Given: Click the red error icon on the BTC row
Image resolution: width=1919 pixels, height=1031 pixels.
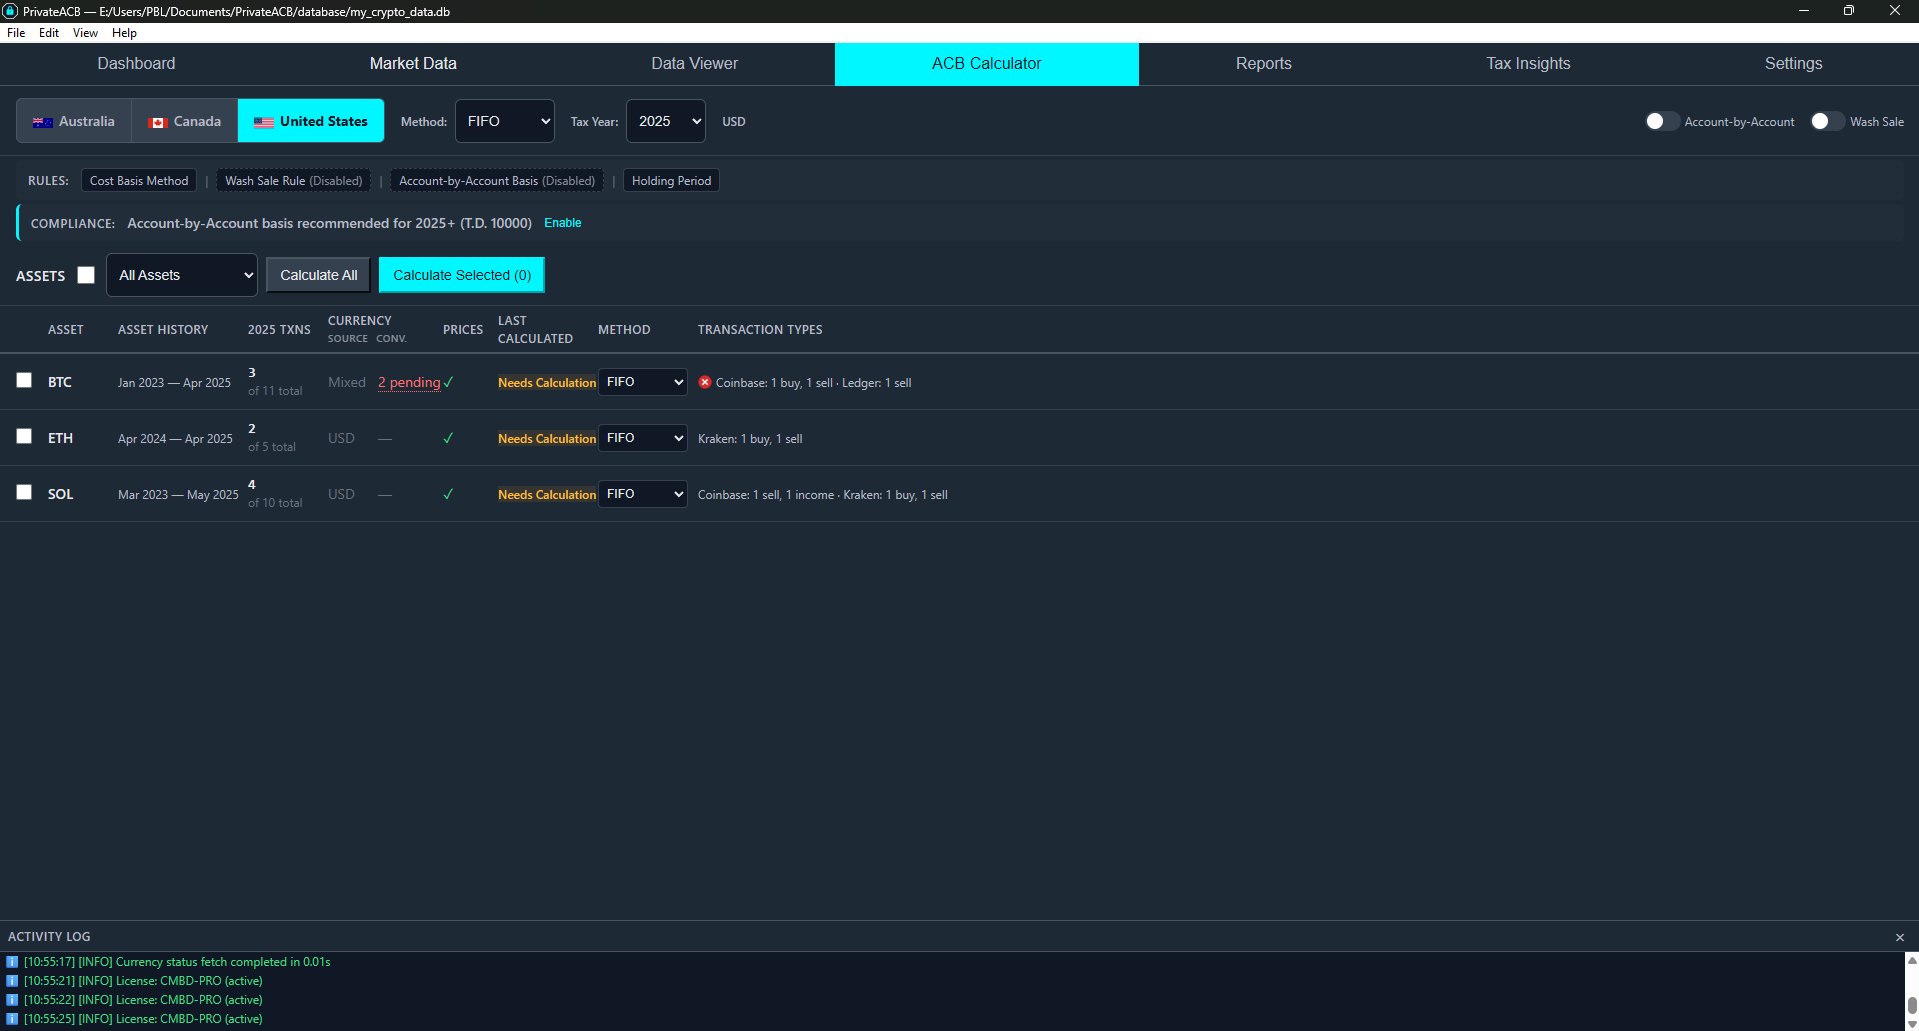Looking at the screenshot, I should pyautogui.click(x=705, y=382).
